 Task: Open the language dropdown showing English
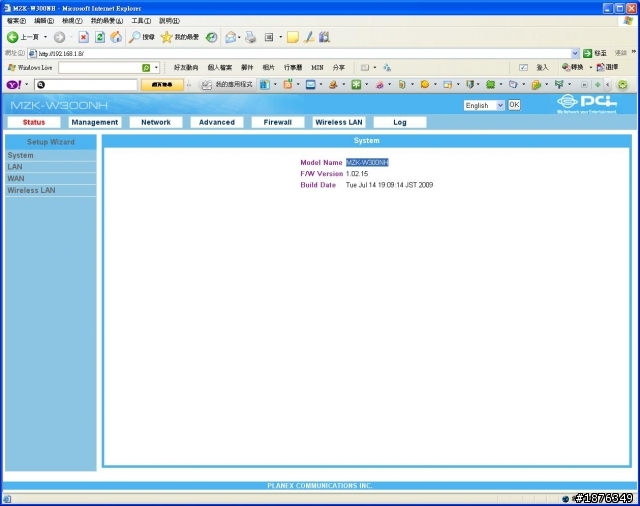pyautogui.click(x=484, y=105)
